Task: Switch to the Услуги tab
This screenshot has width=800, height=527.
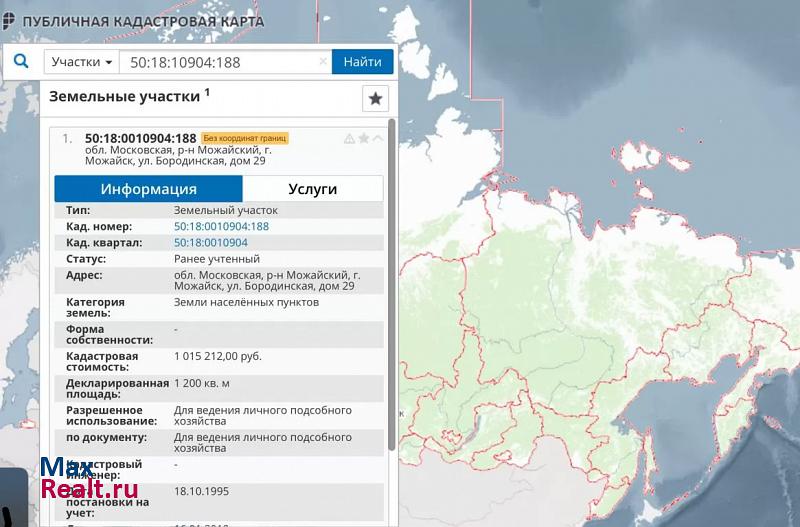Action: click(312, 189)
